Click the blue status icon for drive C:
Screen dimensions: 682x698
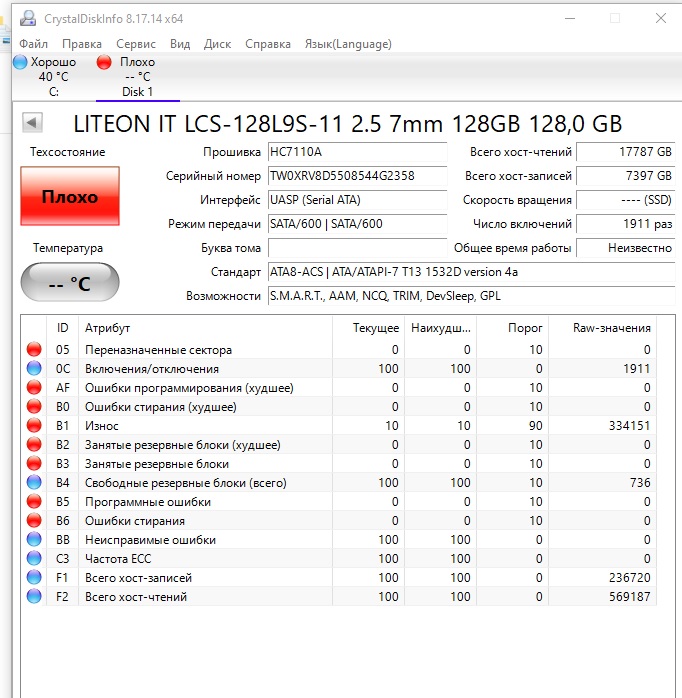[20, 62]
